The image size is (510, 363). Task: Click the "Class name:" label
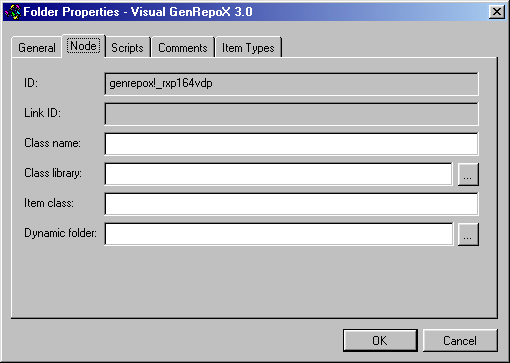(x=52, y=143)
